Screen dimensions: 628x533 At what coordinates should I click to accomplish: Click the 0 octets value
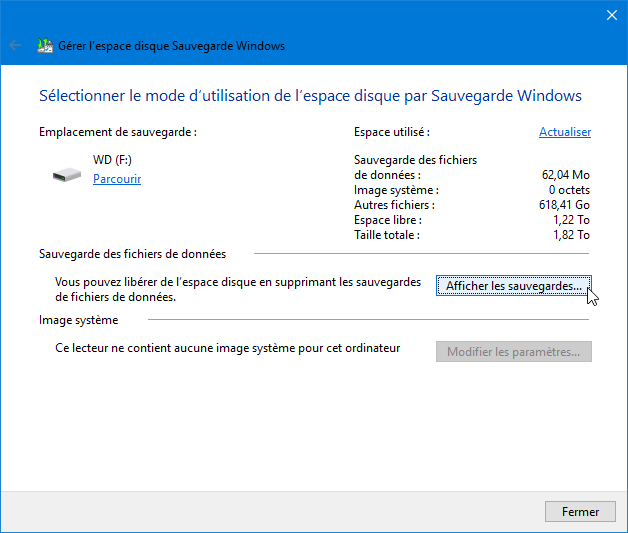click(x=569, y=190)
